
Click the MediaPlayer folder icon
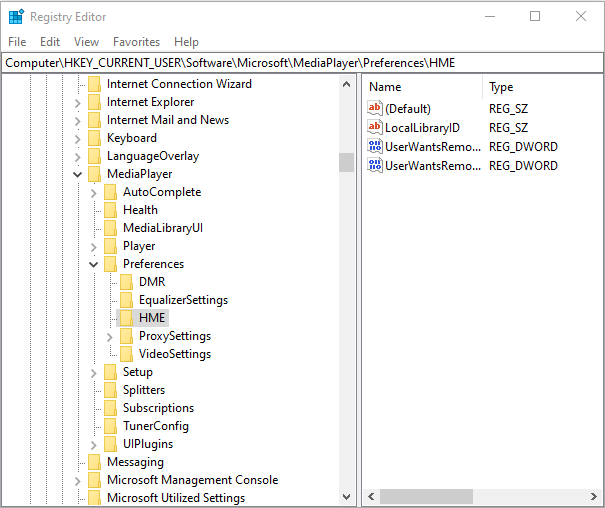94,174
